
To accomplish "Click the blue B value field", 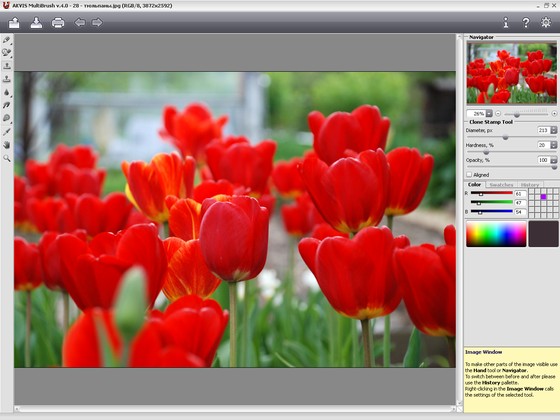I will (x=520, y=212).
